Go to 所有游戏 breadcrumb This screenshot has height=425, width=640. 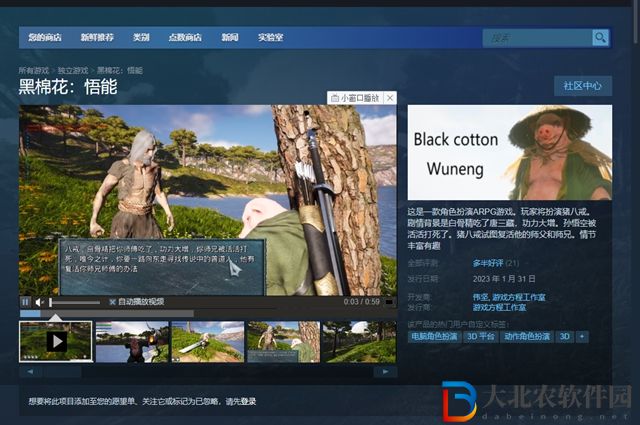pos(33,71)
